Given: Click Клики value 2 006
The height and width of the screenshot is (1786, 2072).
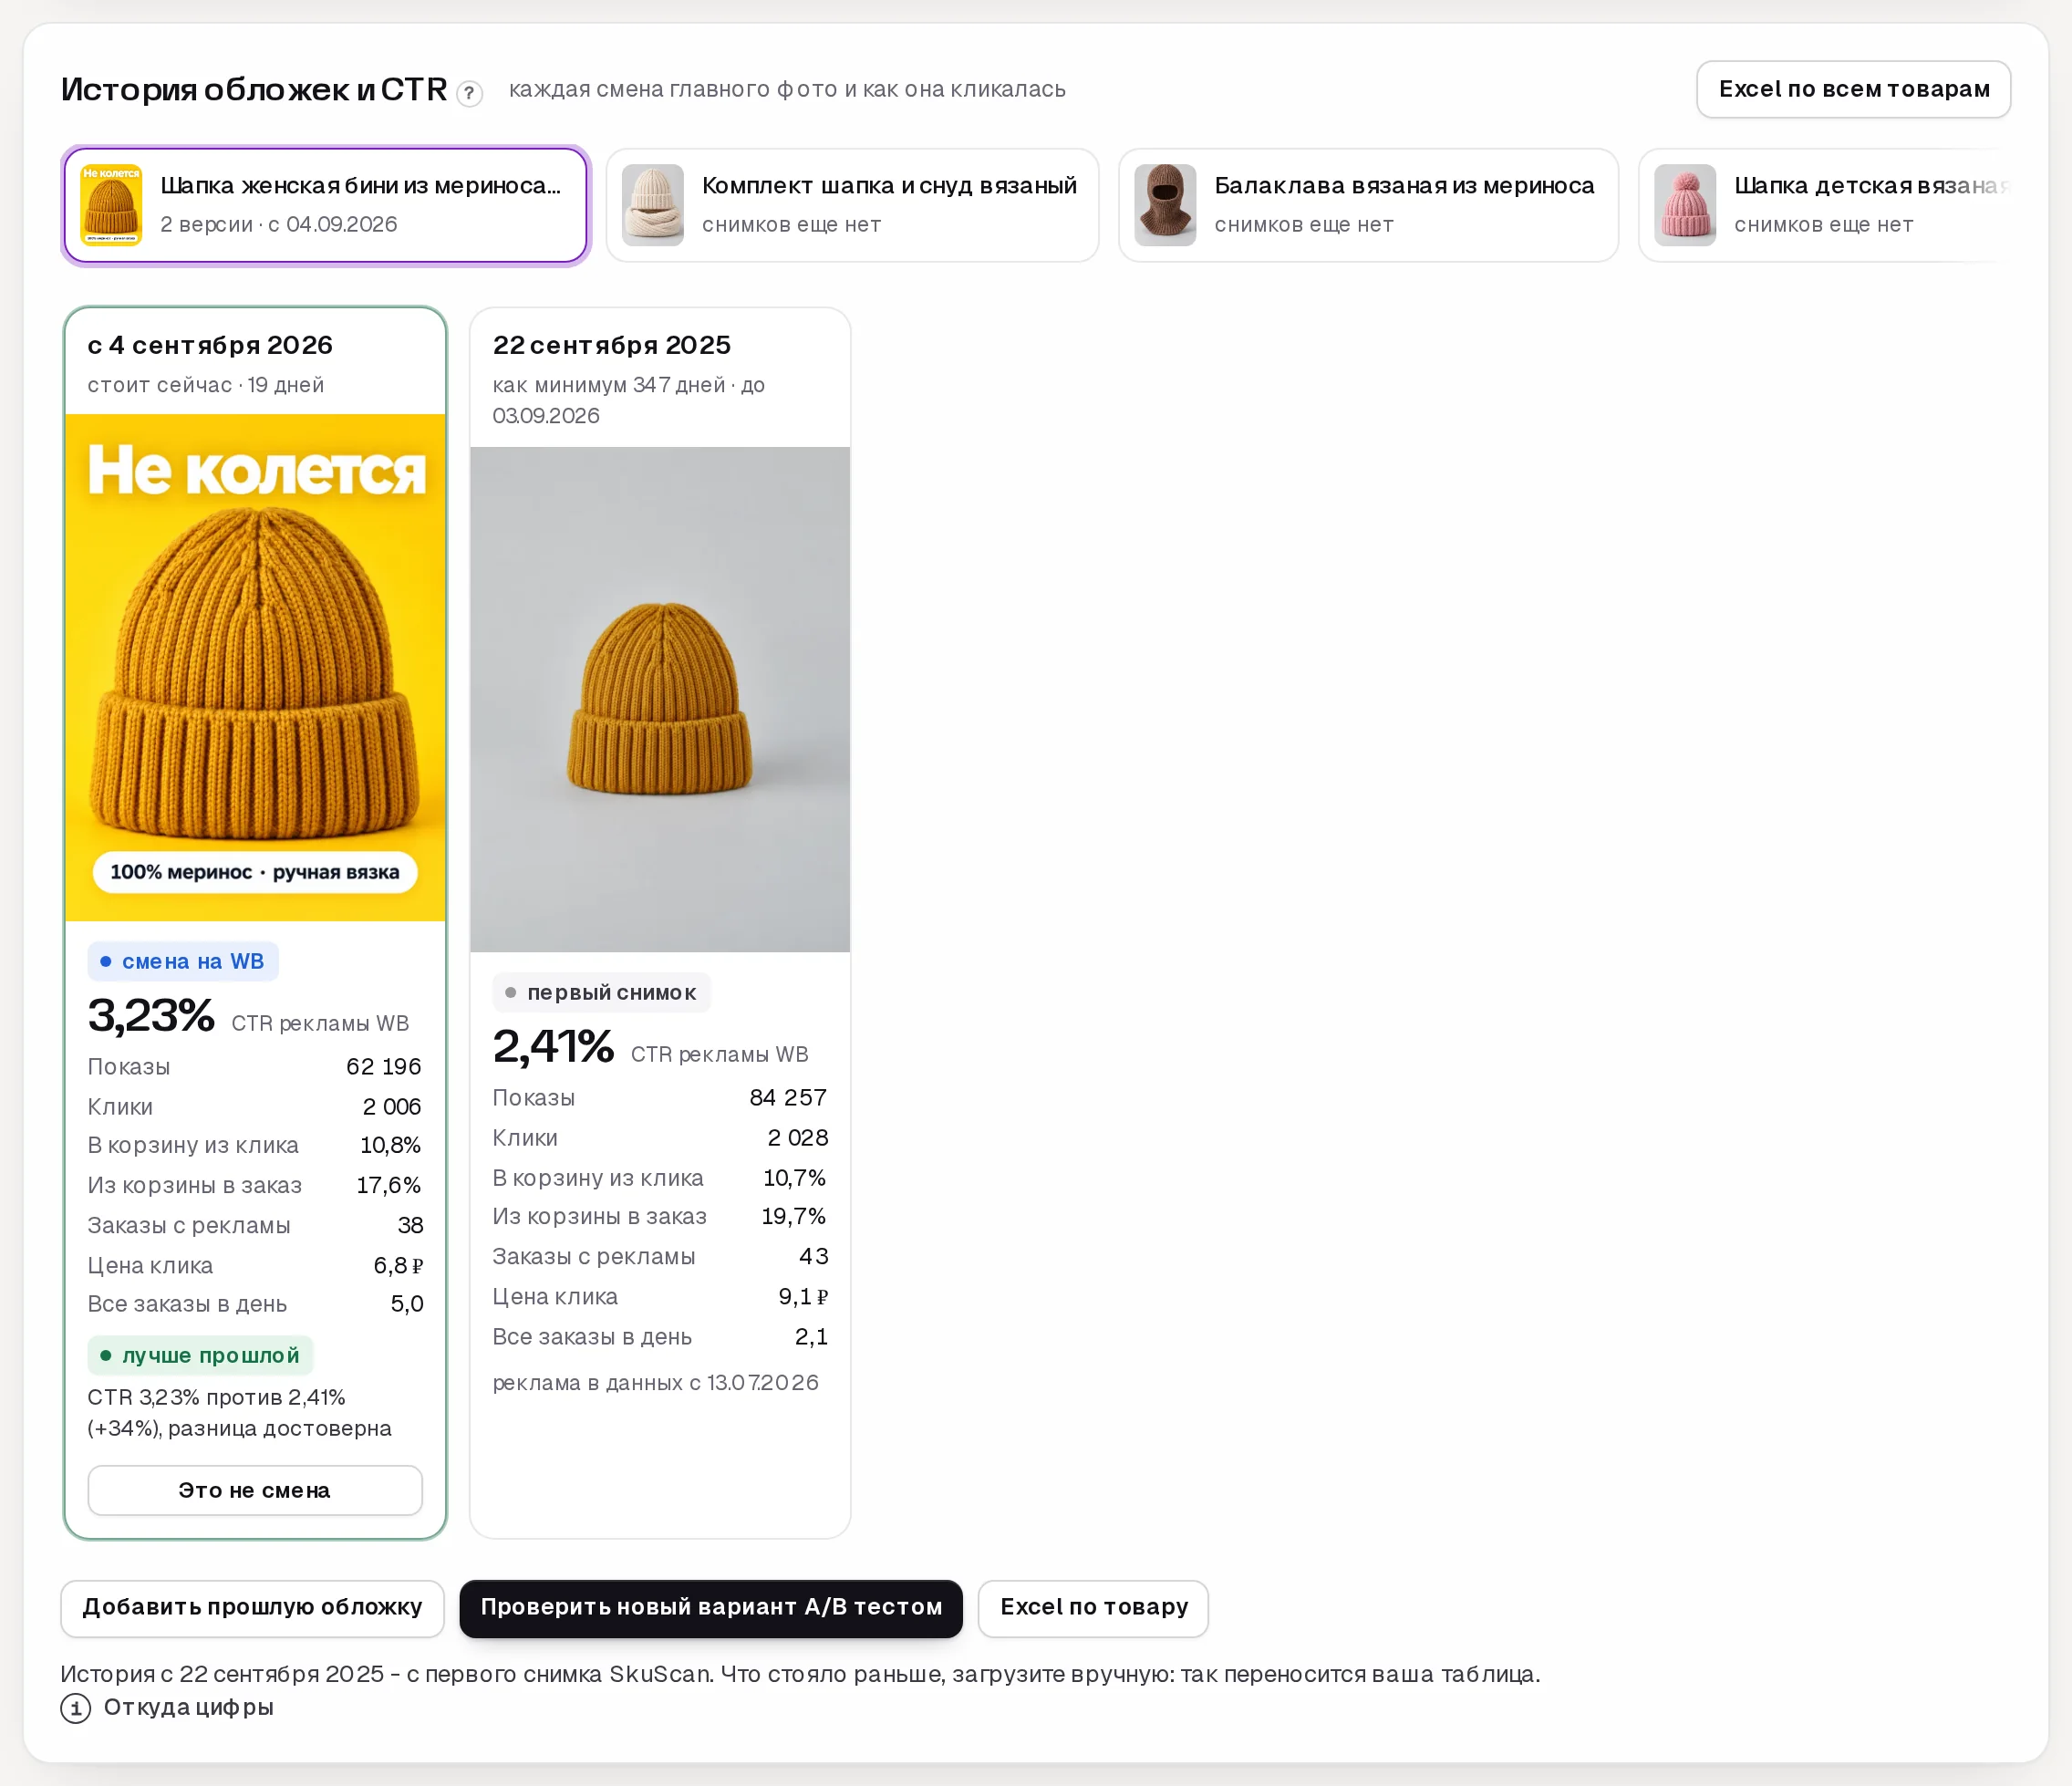Looking at the screenshot, I should pyautogui.click(x=392, y=1106).
